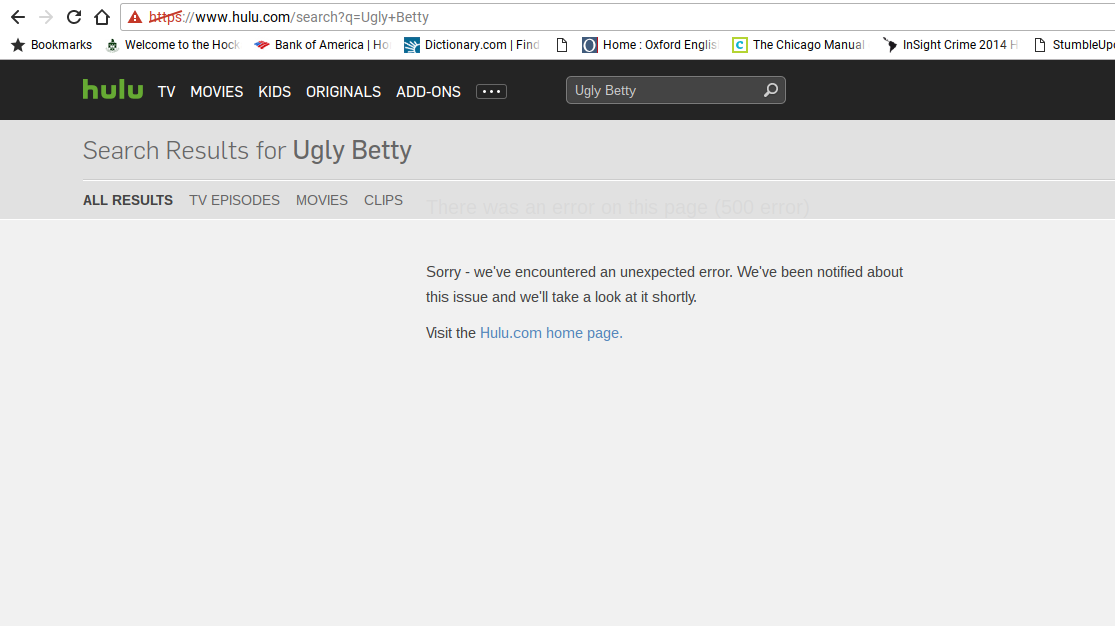
Task: Open InSight Crime 2014 bookmark
Action: (950, 45)
